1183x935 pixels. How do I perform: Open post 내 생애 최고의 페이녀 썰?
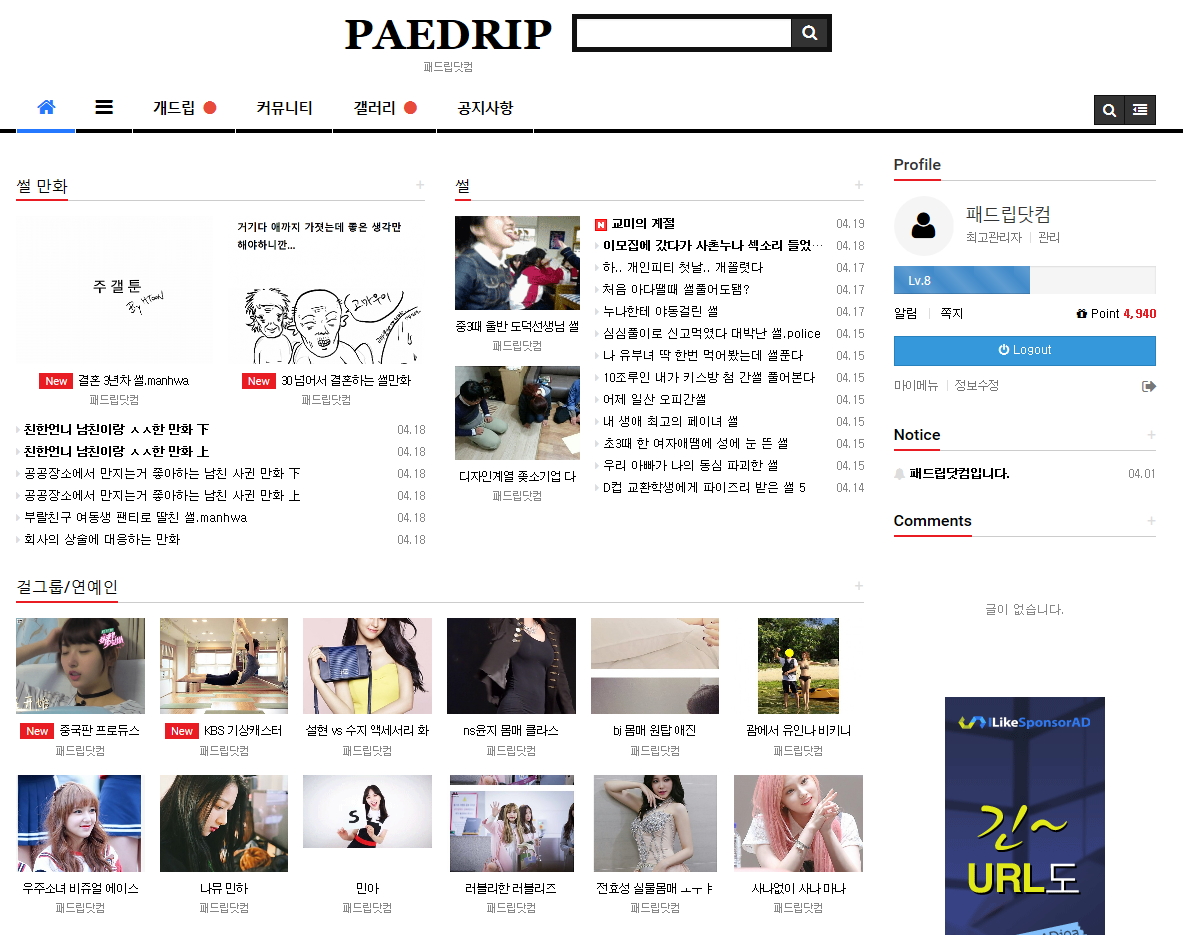671,422
